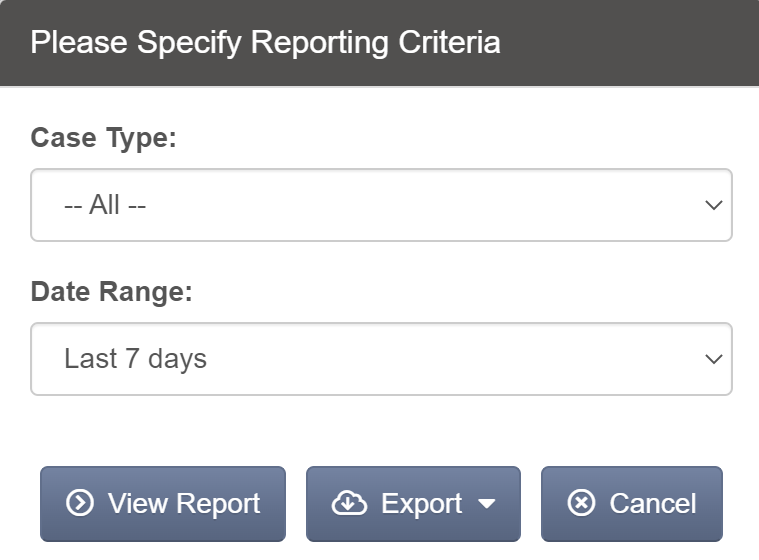Viewport: 759px width, 560px height.
Task: Click the 'Please Specify Reporting Criteria' title
Action: point(265,43)
